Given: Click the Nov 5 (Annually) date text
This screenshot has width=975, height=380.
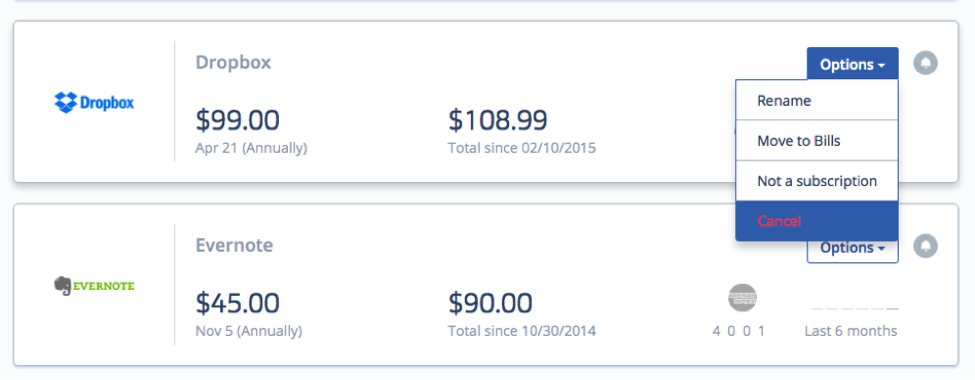Looking at the screenshot, I should point(249,331).
